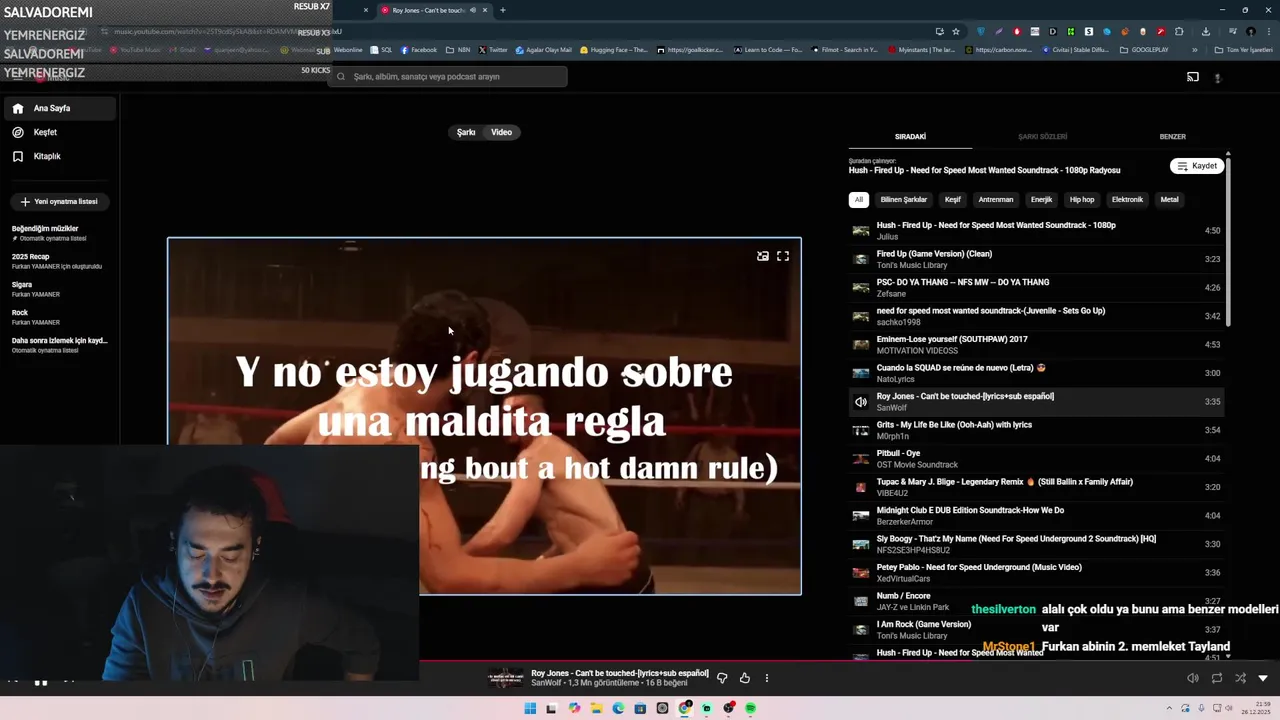
Task: Save queue with Kaydet button
Action: (1197, 166)
